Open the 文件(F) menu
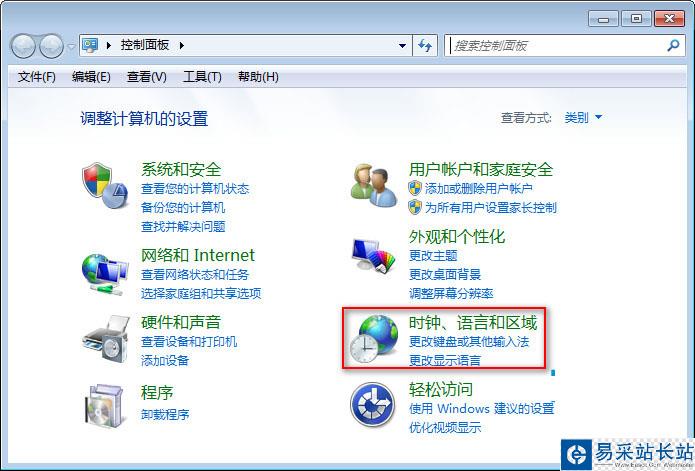The width and height of the screenshot is (695, 471). point(36,77)
